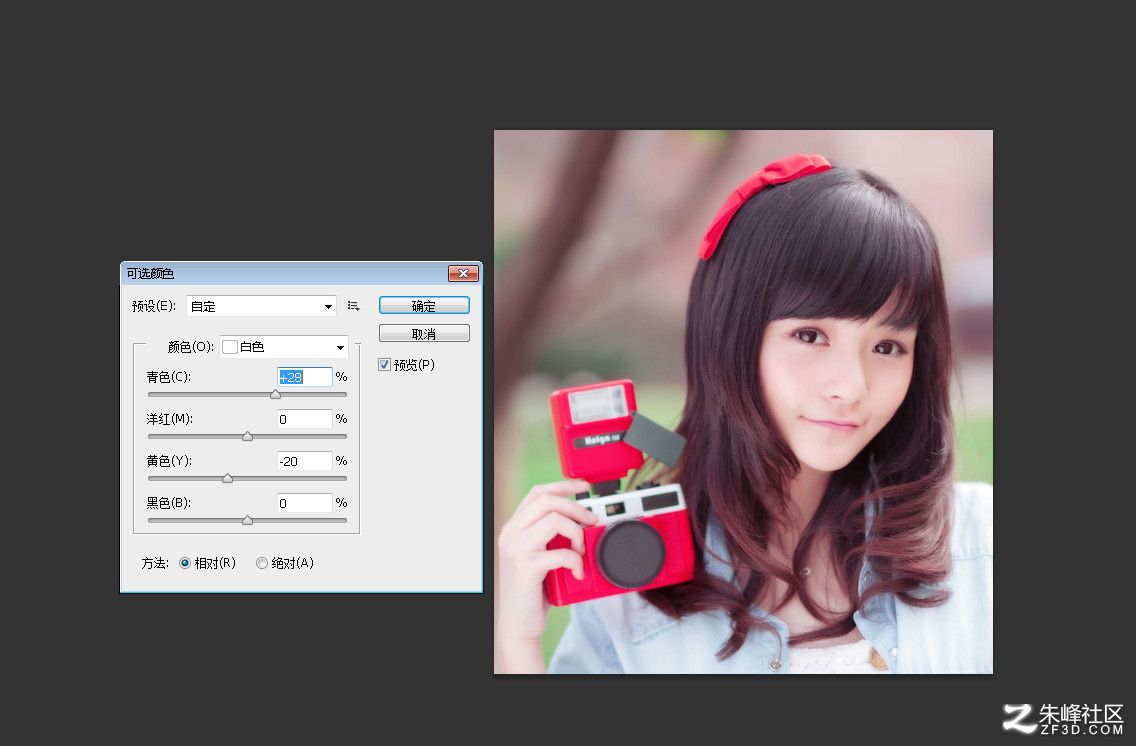Click the 黑色(B) slider handle
Viewport: 1136px width, 746px height.
pyautogui.click(x=248, y=521)
